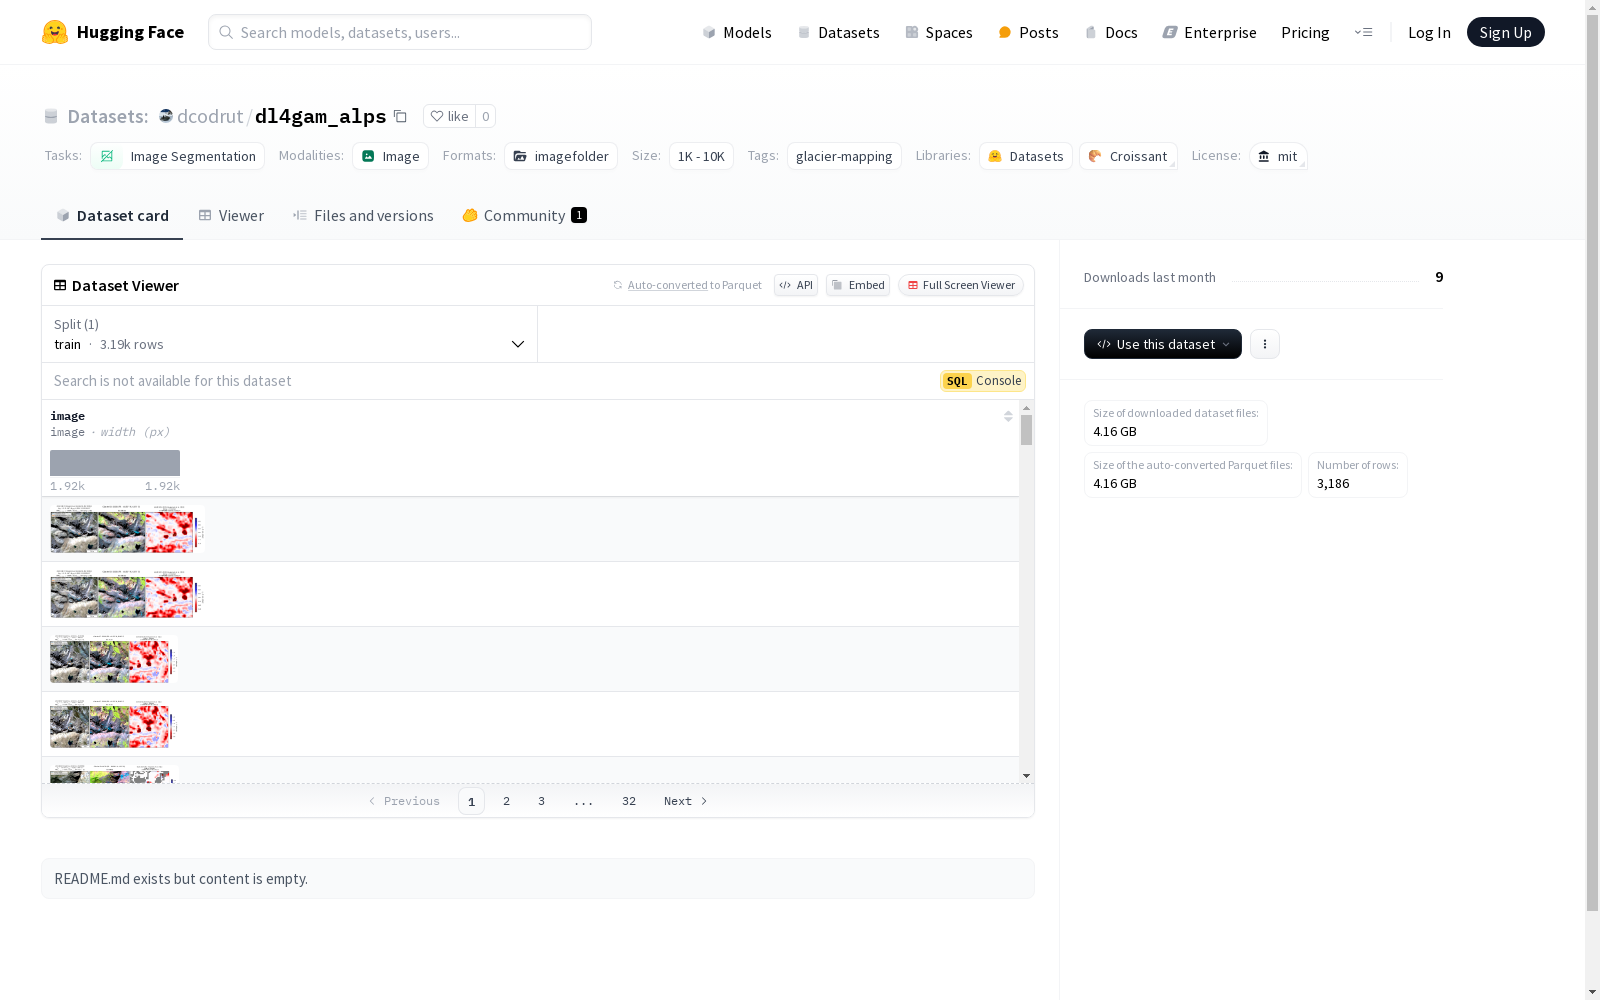Image resolution: width=1600 pixels, height=1000 pixels.
Task: Click the table's scroll down arrow
Action: [1026, 776]
